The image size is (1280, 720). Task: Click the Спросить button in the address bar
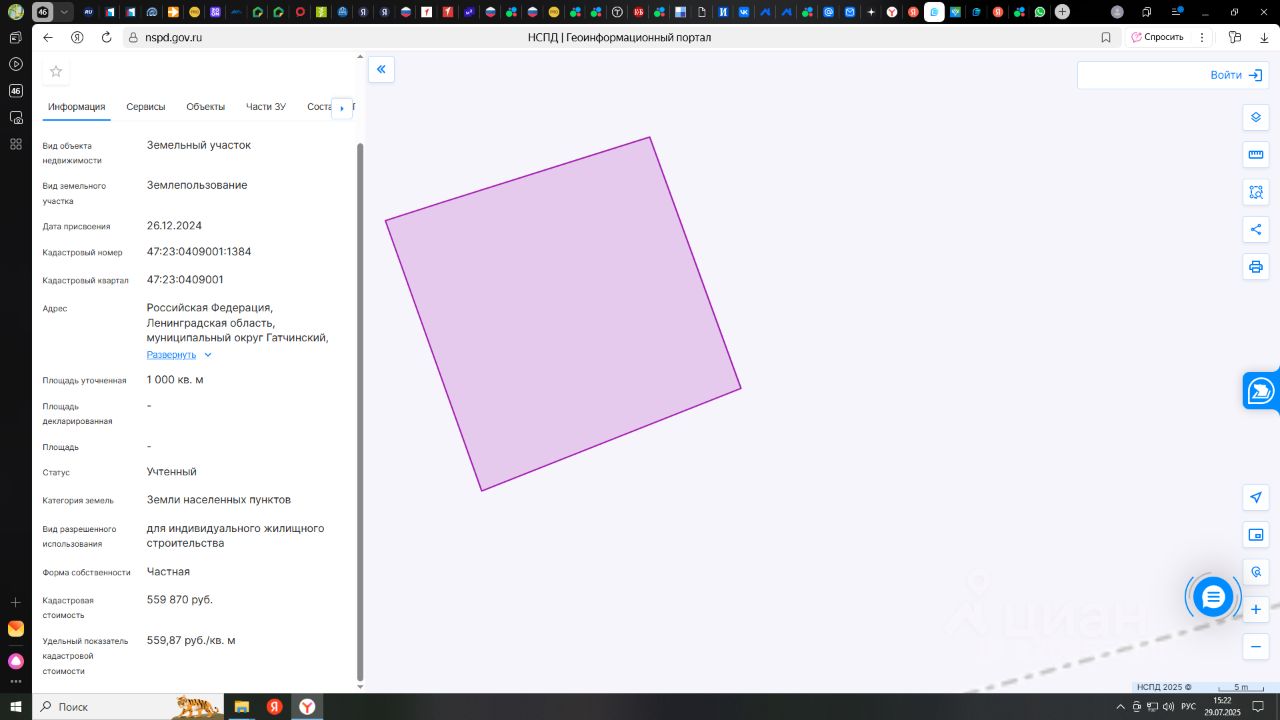point(1157,37)
